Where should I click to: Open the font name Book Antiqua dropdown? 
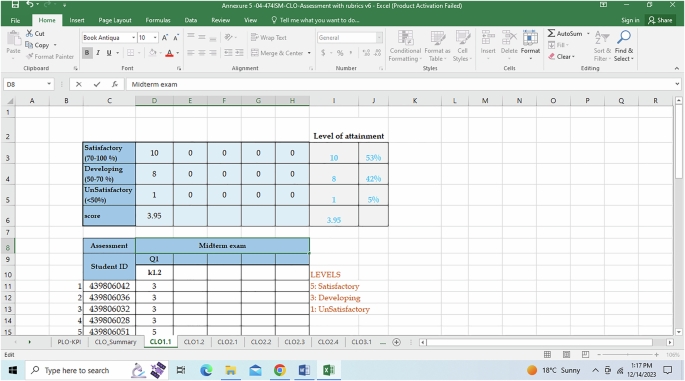tap(133, 38)
